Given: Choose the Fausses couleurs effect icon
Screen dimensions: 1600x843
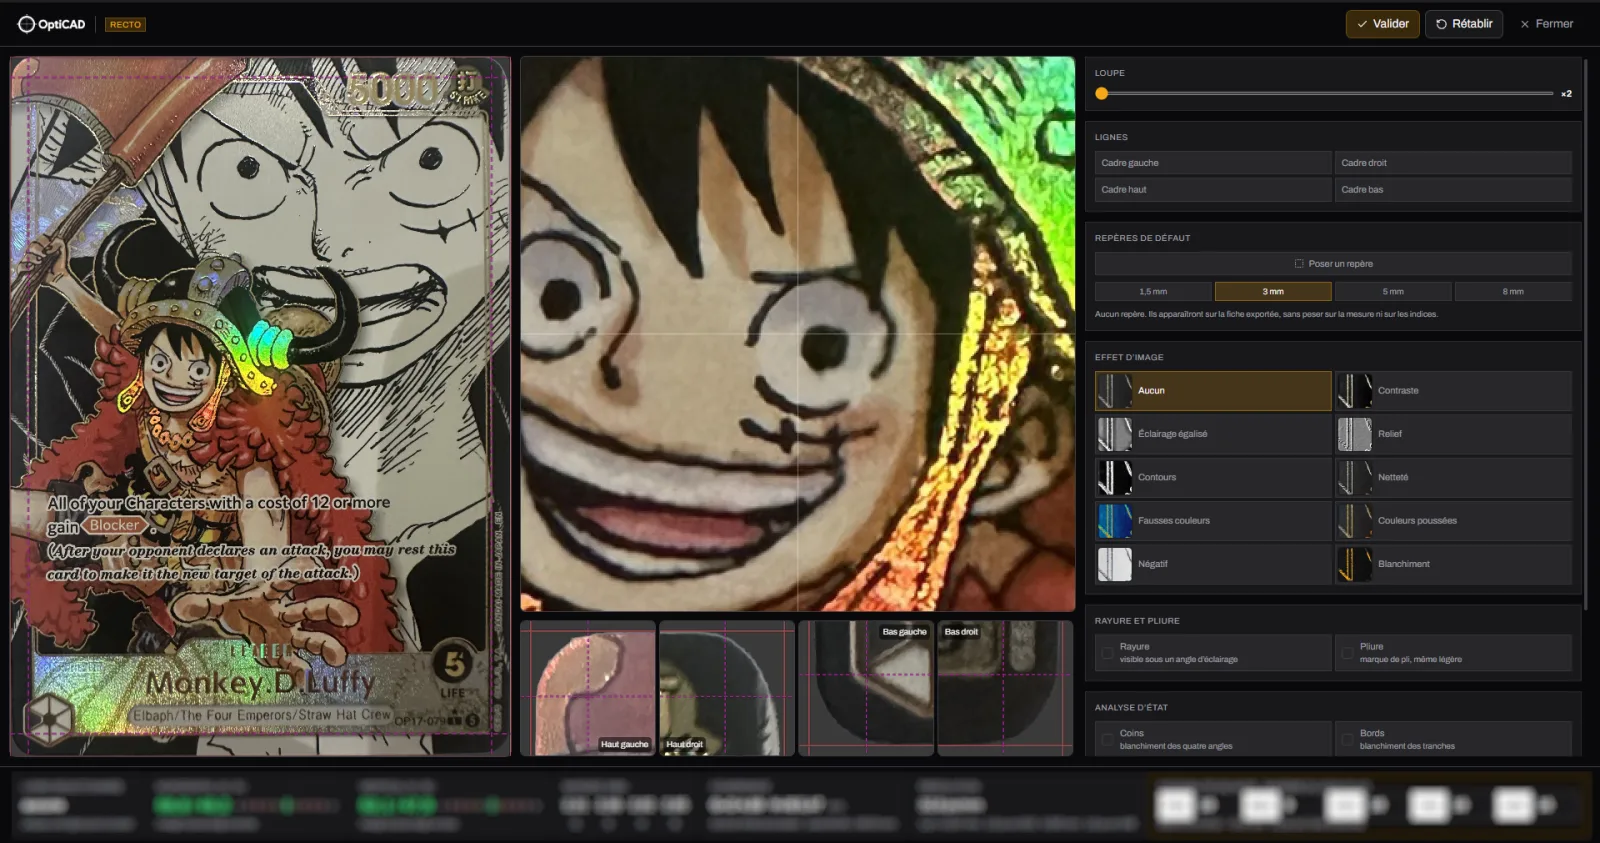Looking at the screenshot, I should [x=1115, y=521].
